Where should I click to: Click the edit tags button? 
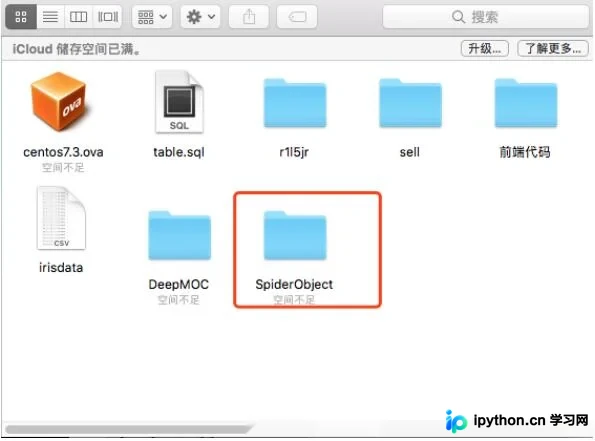[x=297, y=17]
